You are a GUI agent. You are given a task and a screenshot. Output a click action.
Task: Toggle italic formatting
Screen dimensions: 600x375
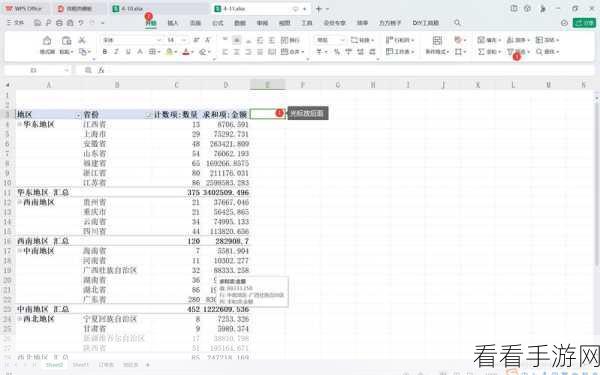coord(116,52)
